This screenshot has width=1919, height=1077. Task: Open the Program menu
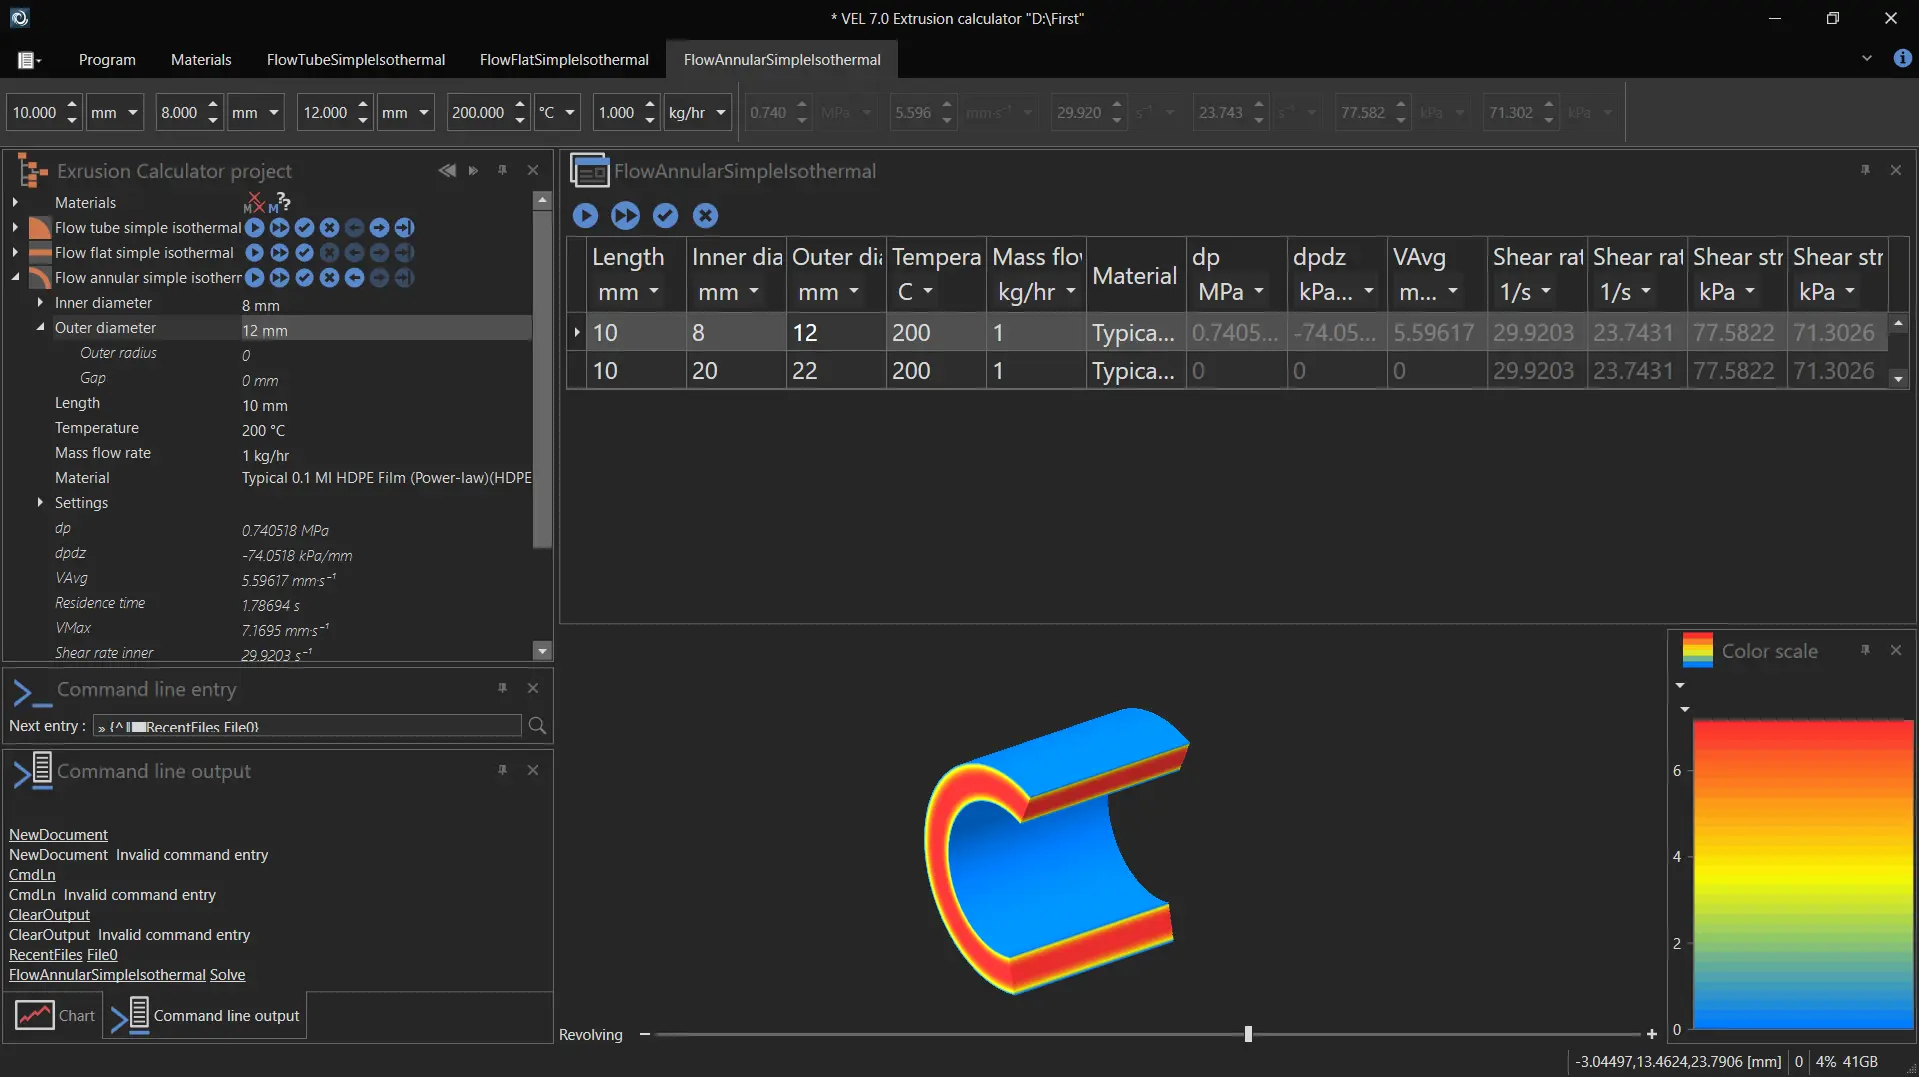point(107,60)
